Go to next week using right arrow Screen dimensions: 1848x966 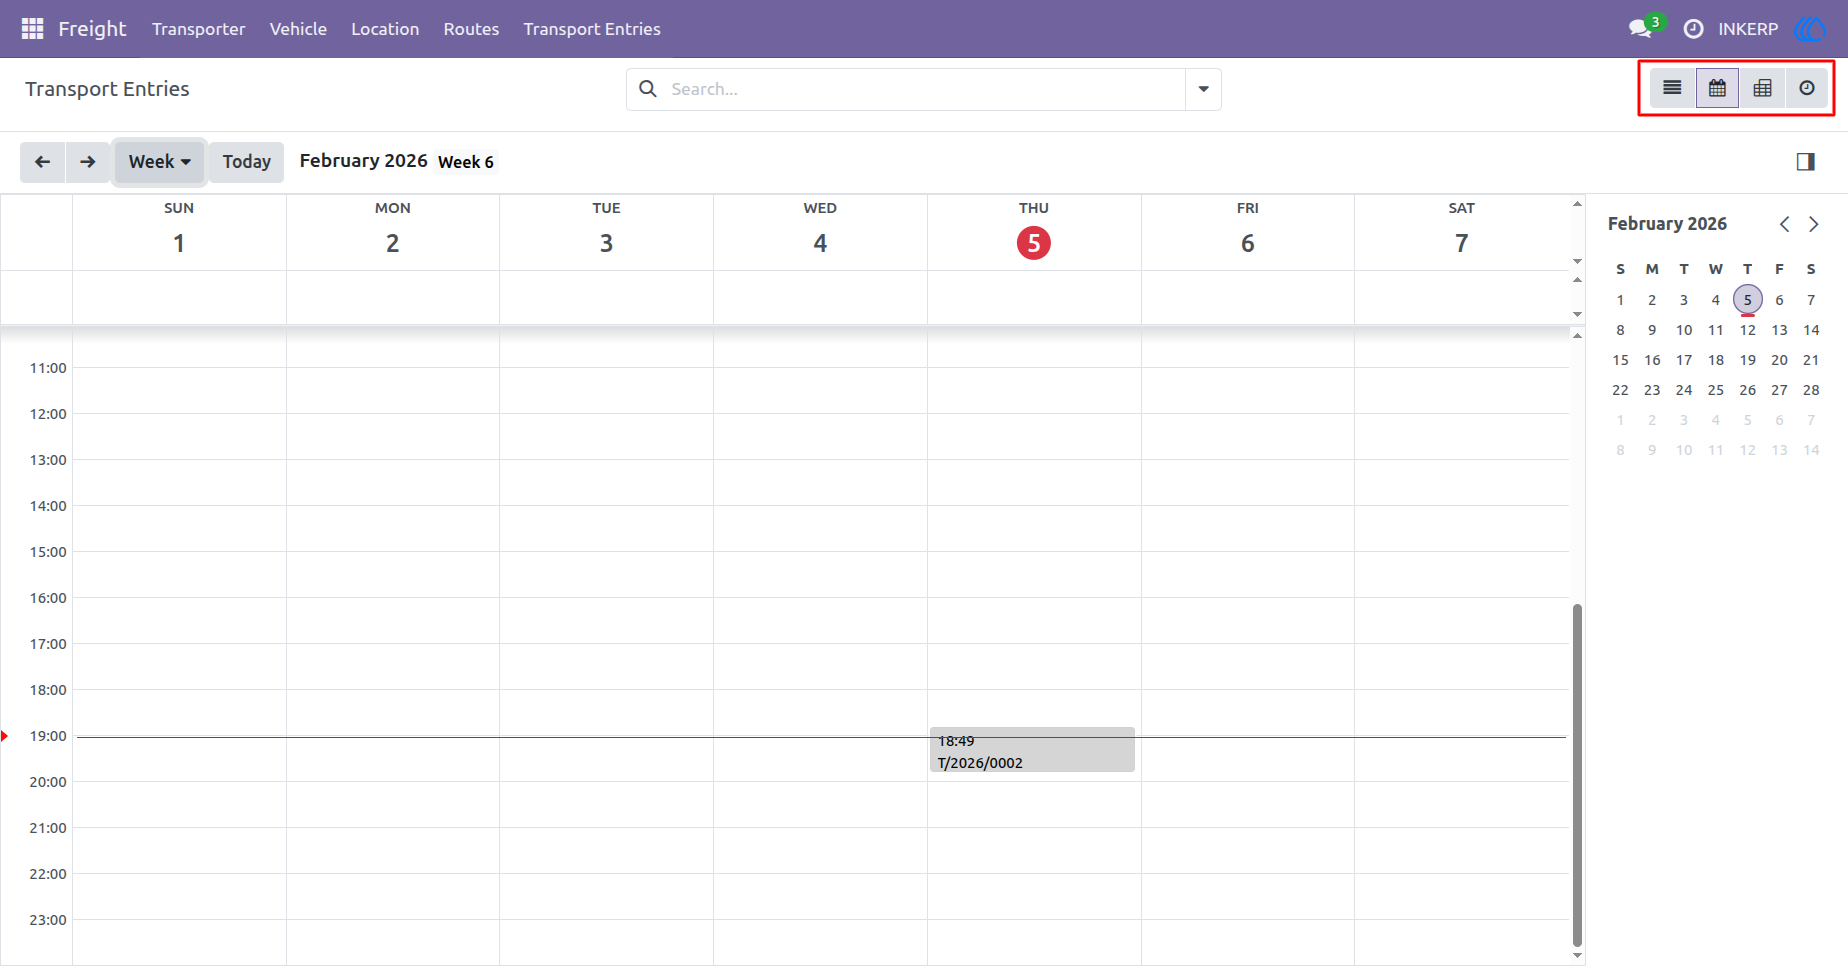pyautogui.click(x=88, y=162)
